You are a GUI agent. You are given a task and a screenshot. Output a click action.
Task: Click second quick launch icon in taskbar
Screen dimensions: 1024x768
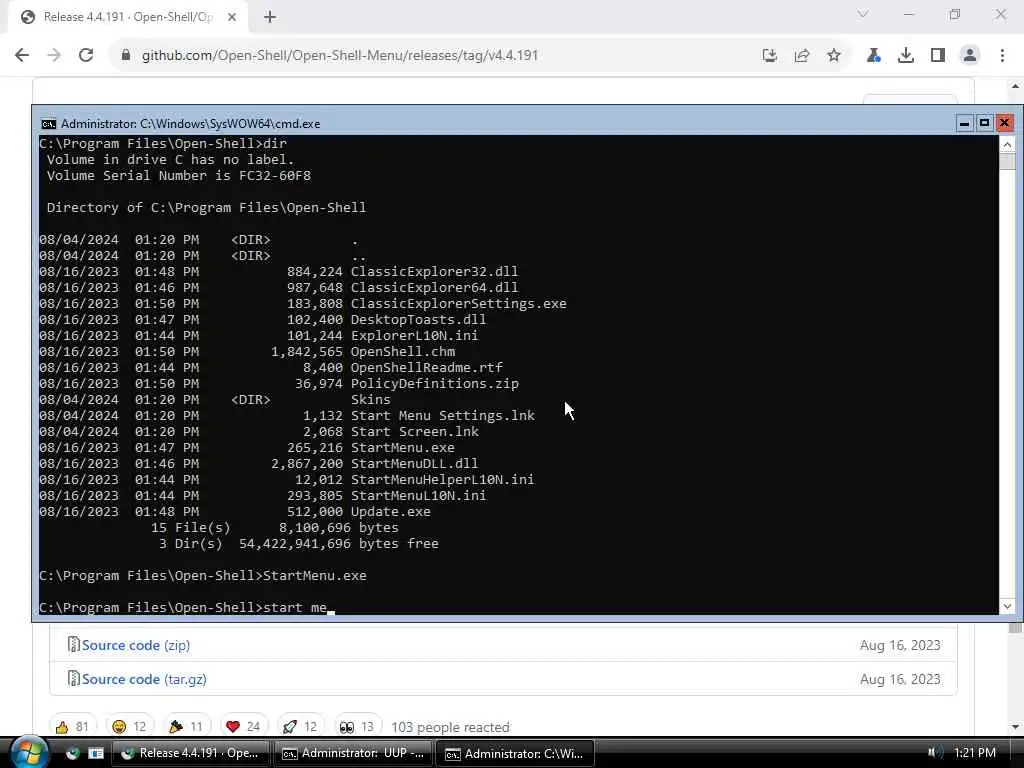(x=96, y=754)
